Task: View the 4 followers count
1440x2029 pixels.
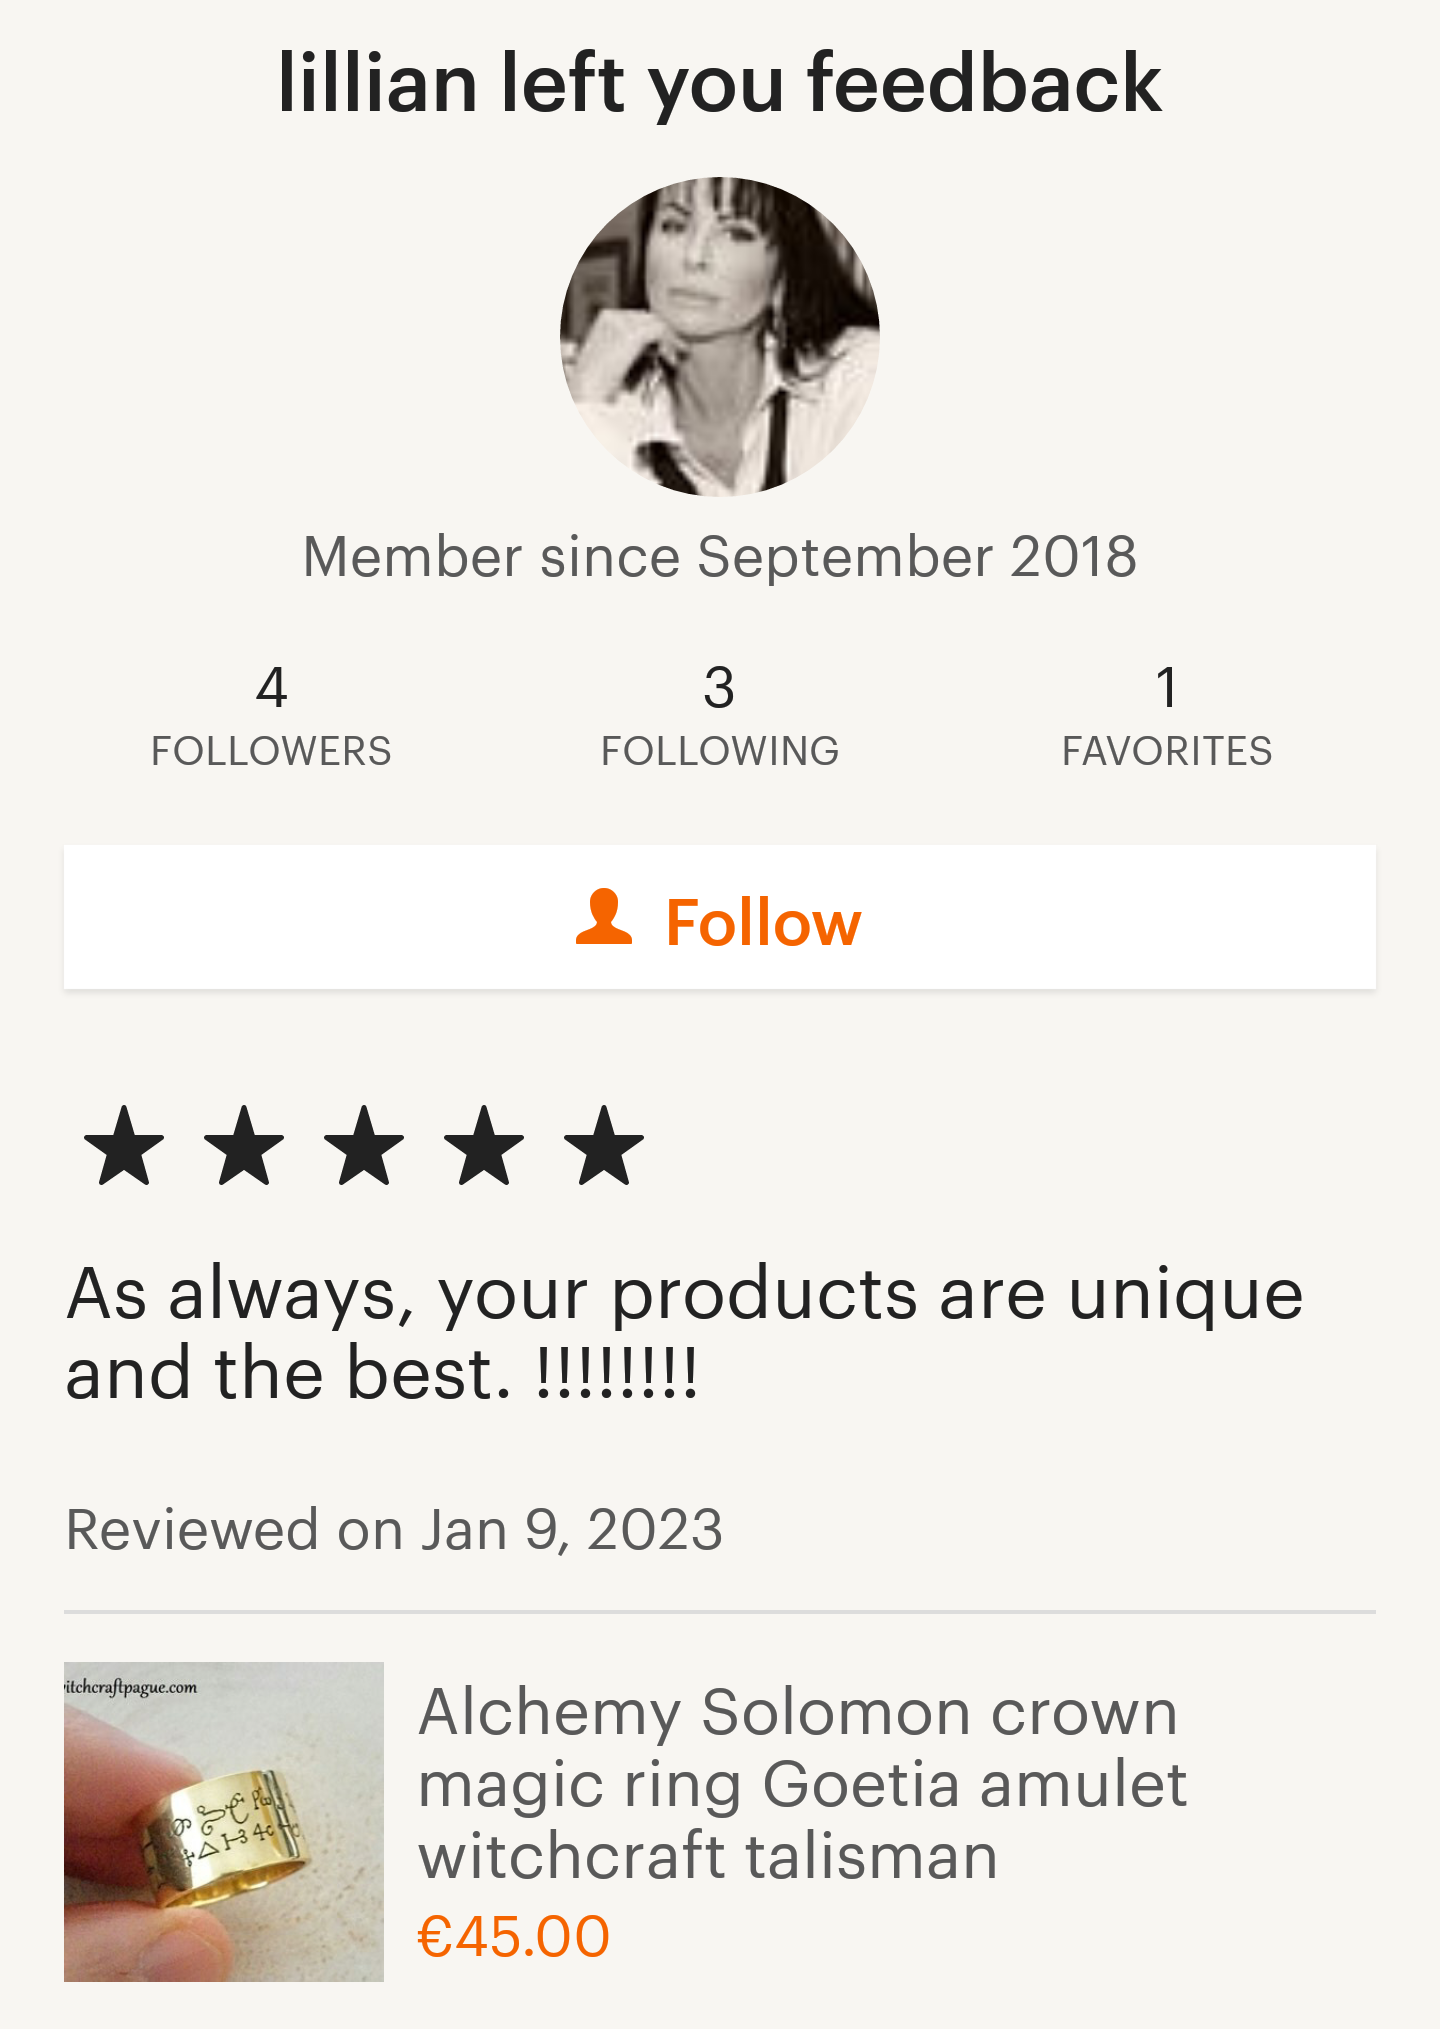Action: [271, 688]
